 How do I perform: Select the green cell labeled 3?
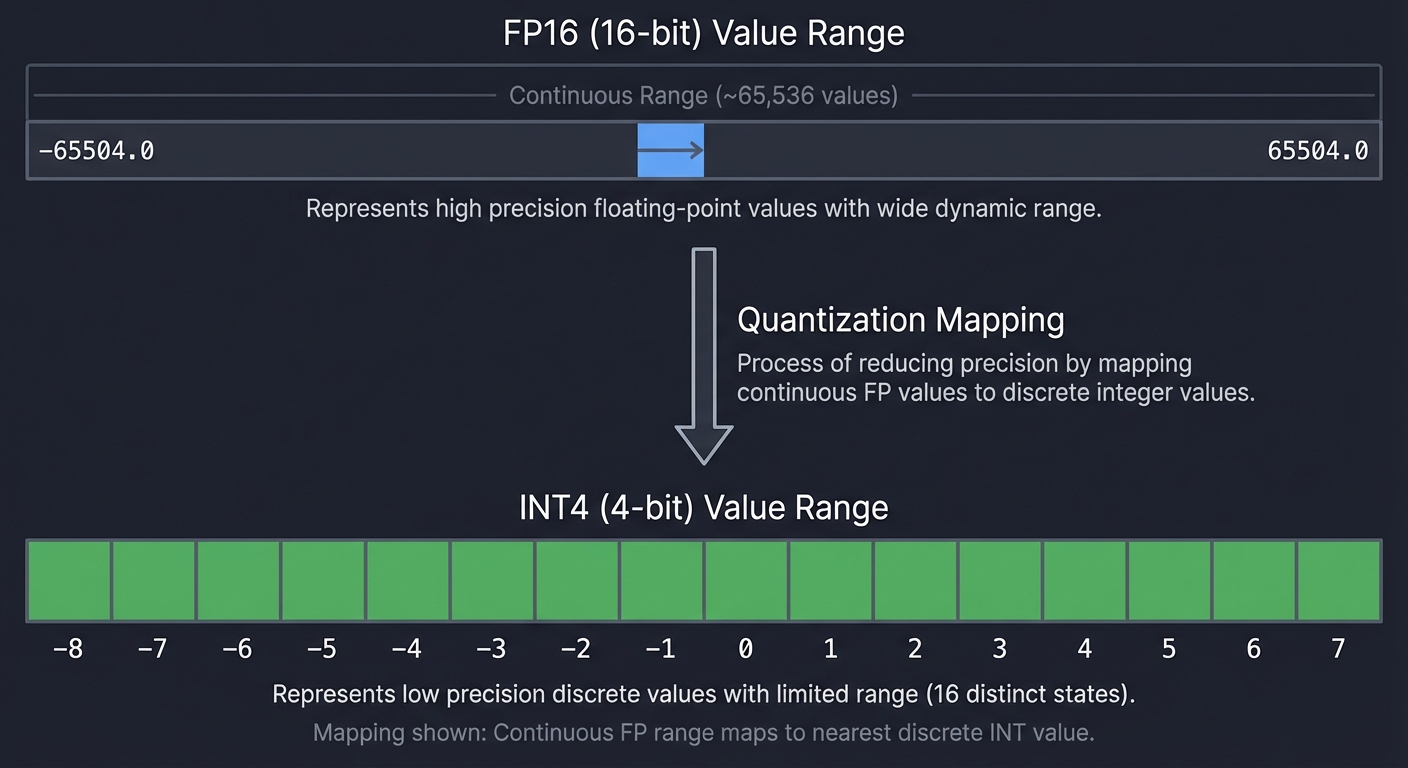point(999,580)
